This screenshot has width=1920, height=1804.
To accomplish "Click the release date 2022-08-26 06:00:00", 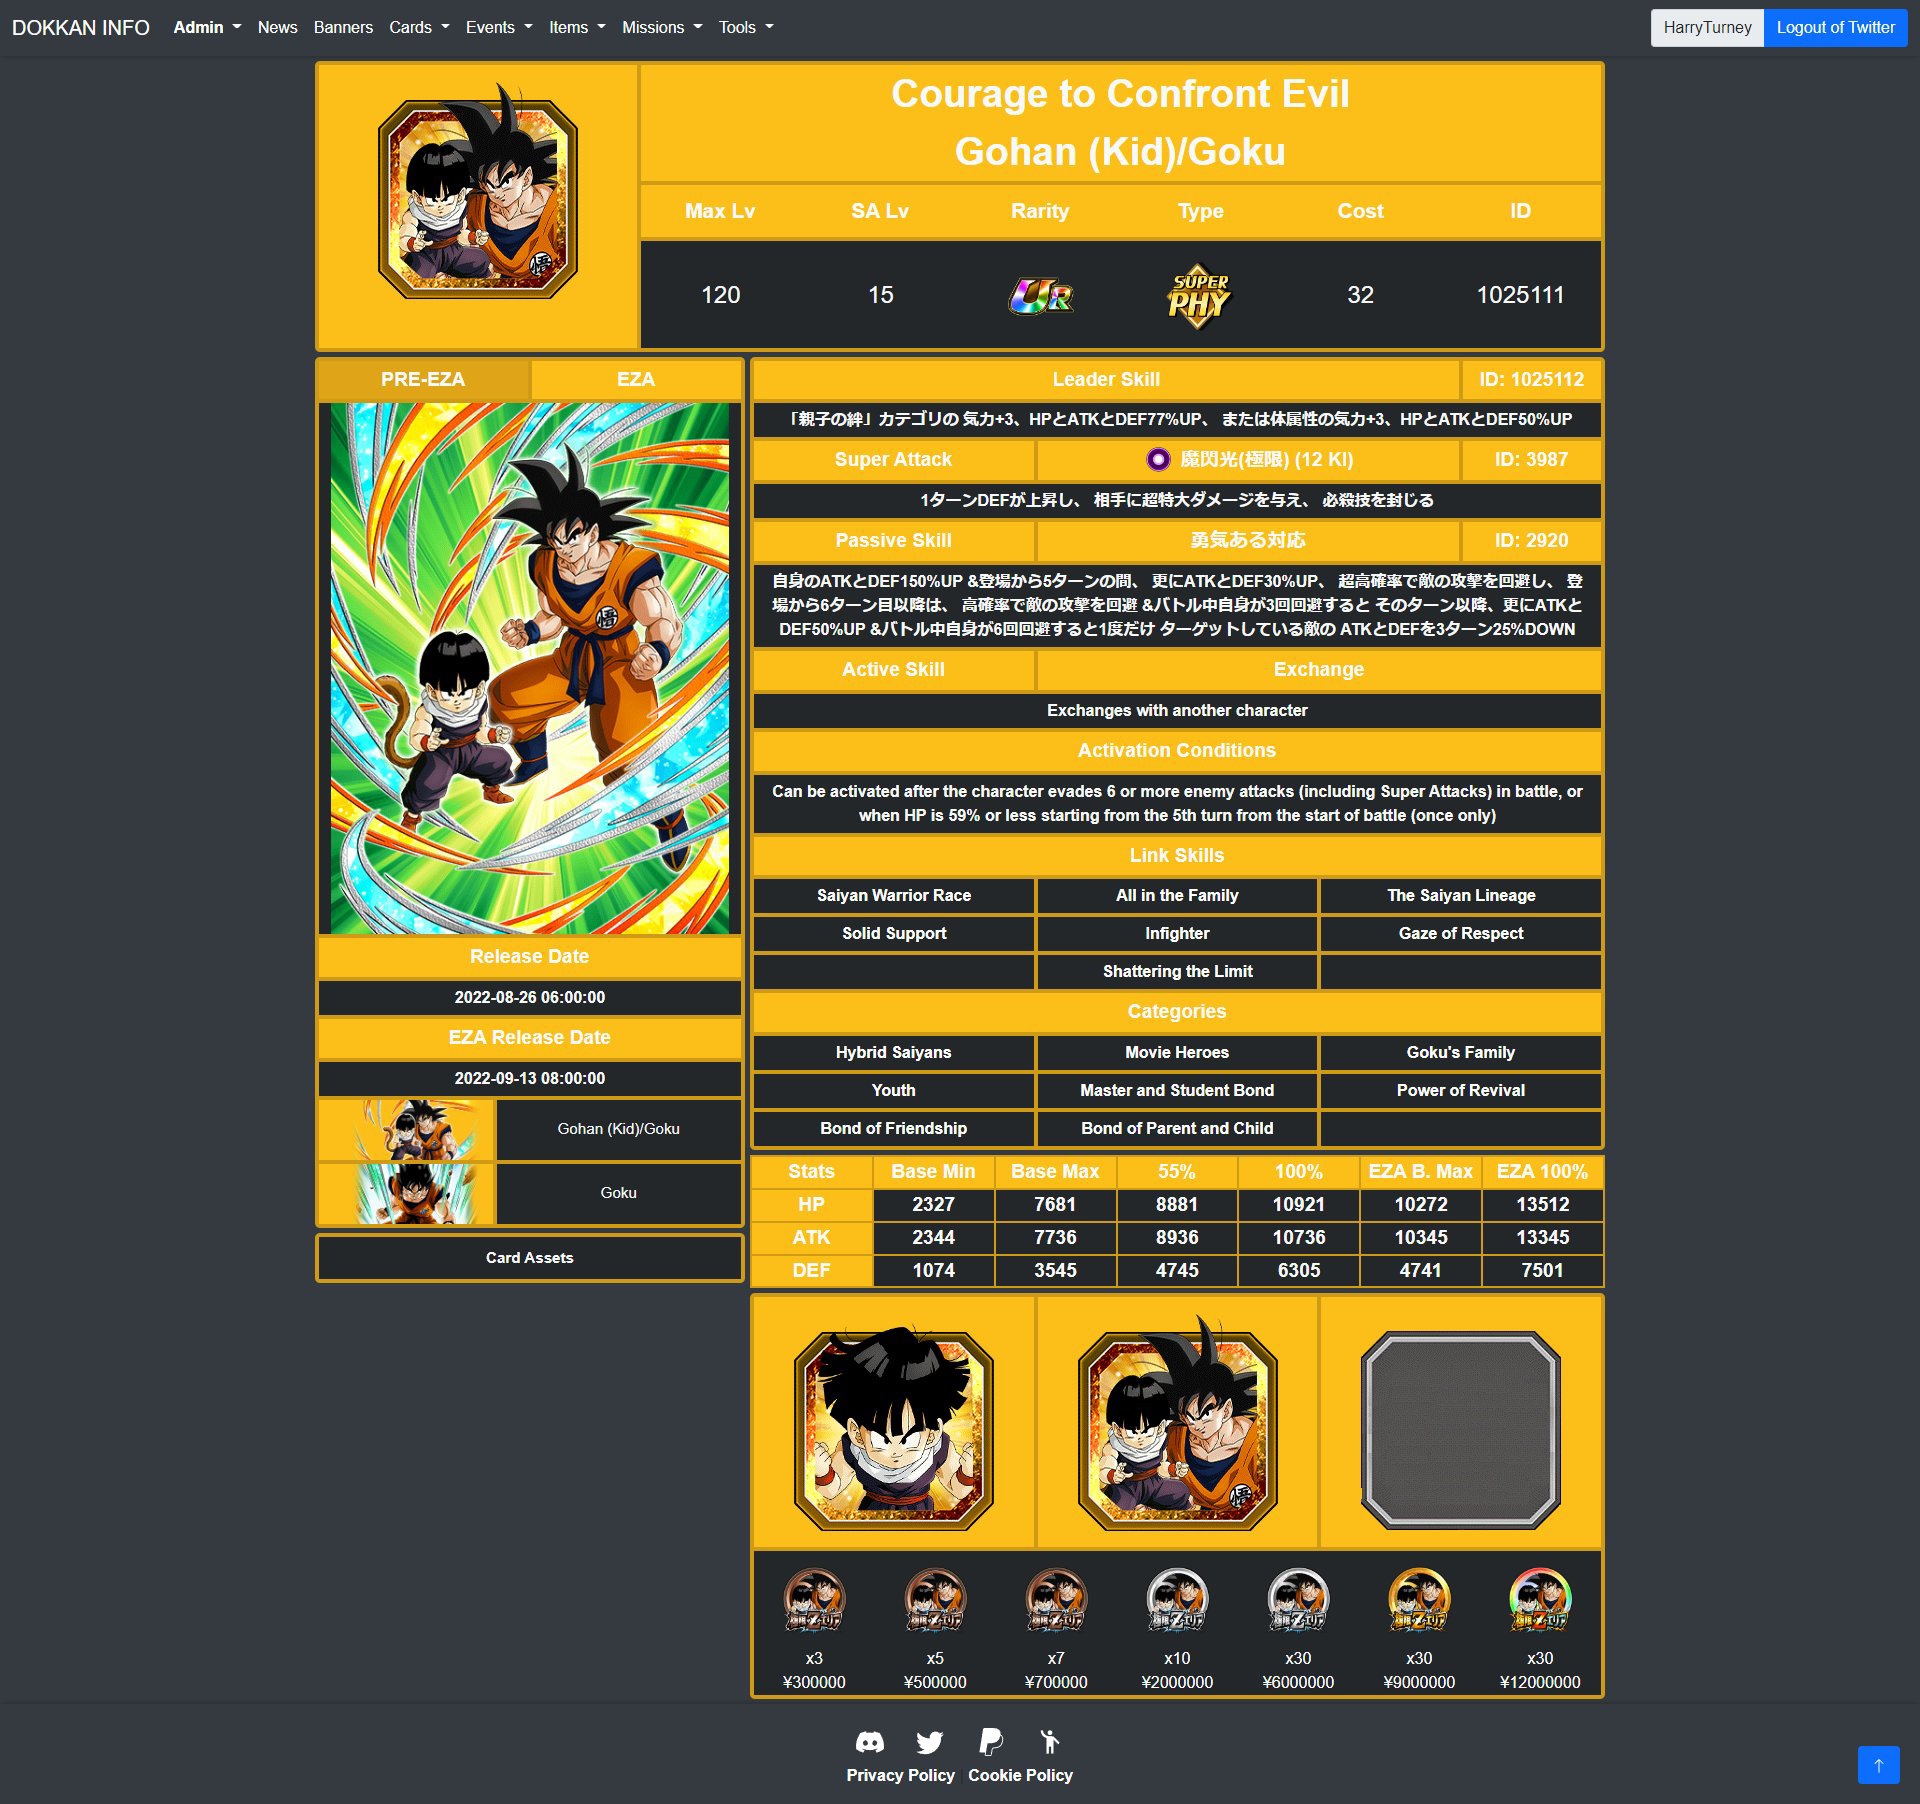I will (x=530, y=997).
